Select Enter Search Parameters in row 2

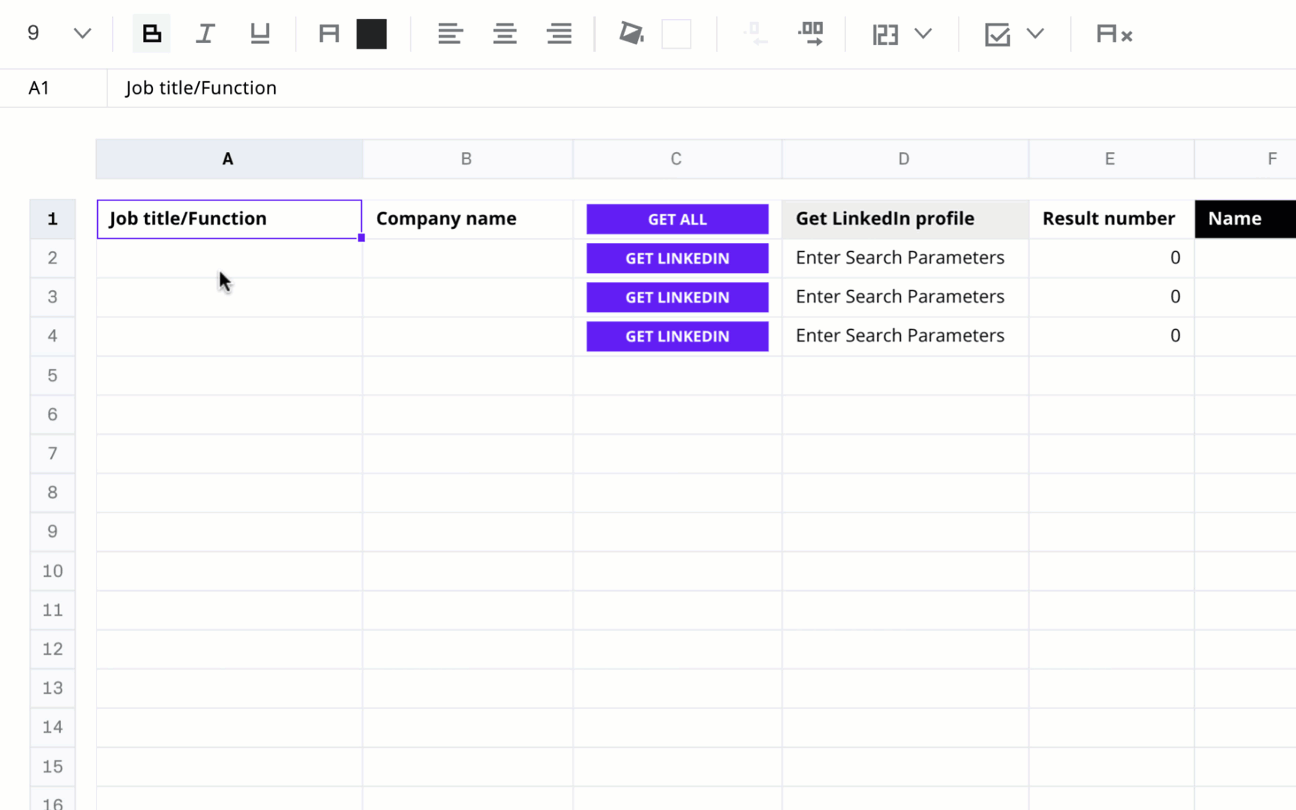coord(904,258)
